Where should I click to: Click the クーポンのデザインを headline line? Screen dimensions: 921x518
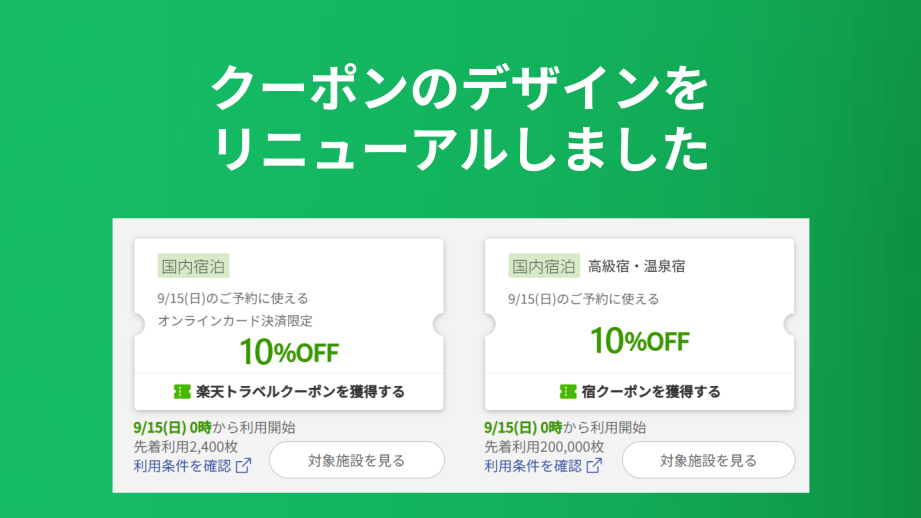point(460,90)
